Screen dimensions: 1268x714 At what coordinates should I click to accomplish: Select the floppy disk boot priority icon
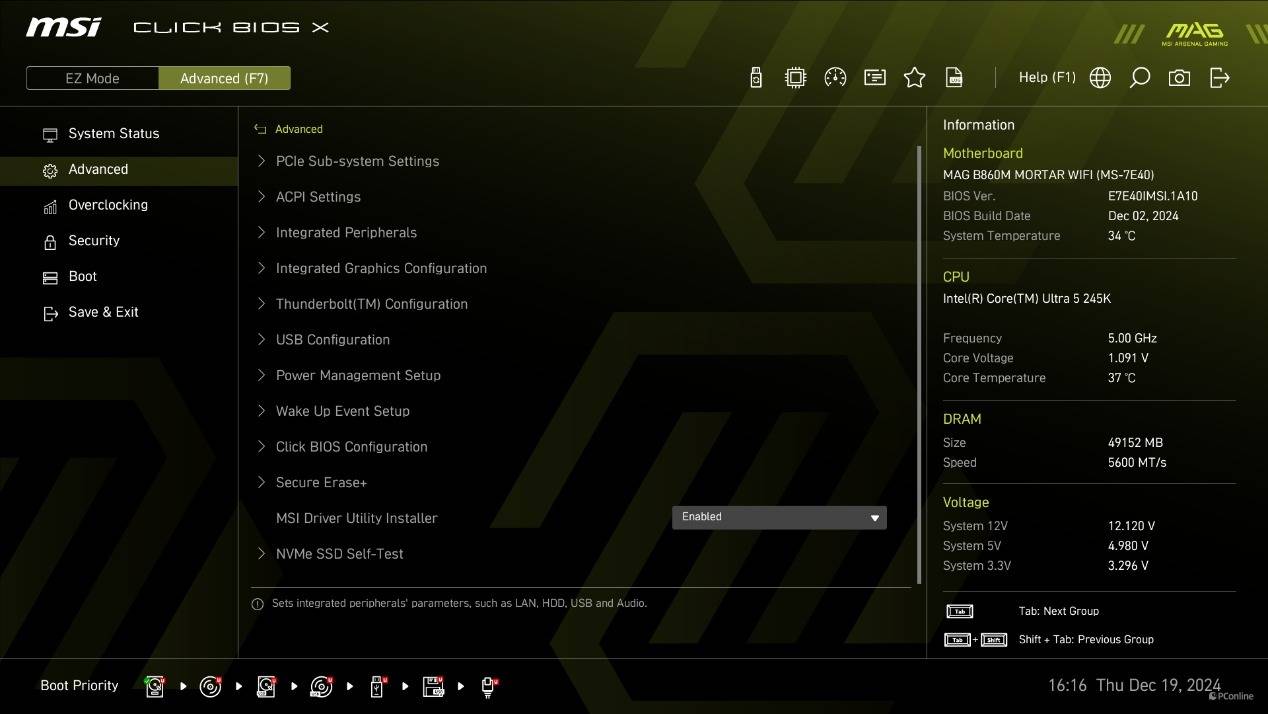click(x=433, y=686)
